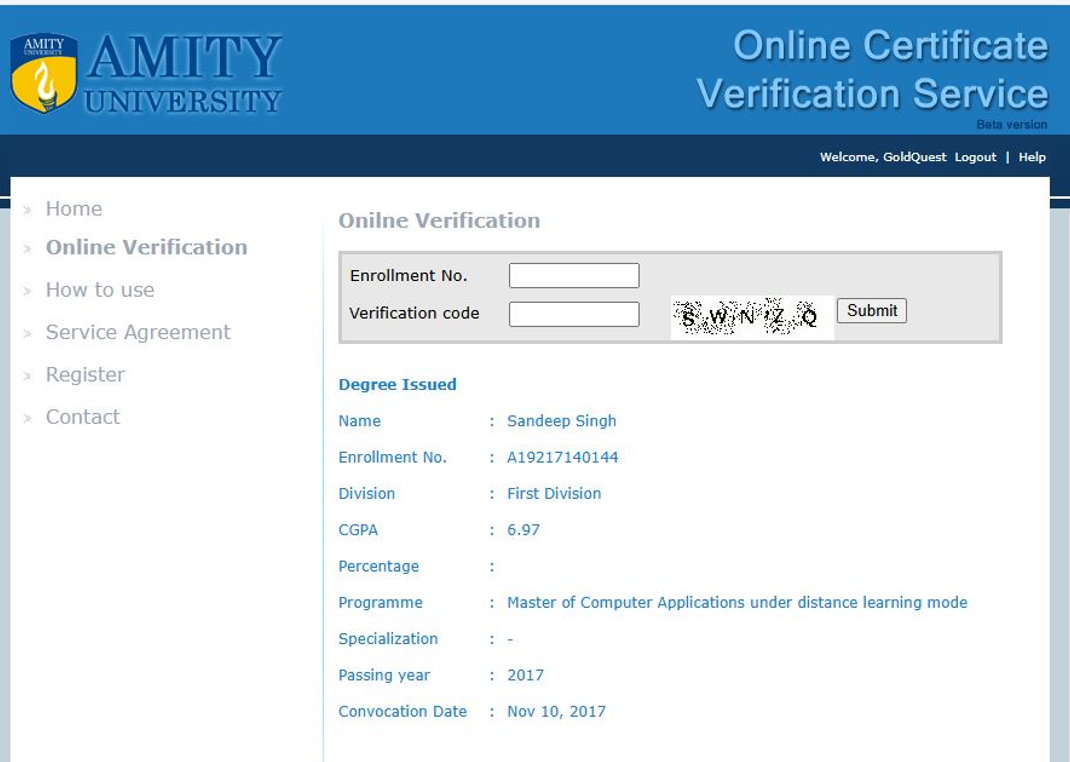Select Online Verification in the sidebar
This screenshot has height=762, width=1070.
pos(147,247)
